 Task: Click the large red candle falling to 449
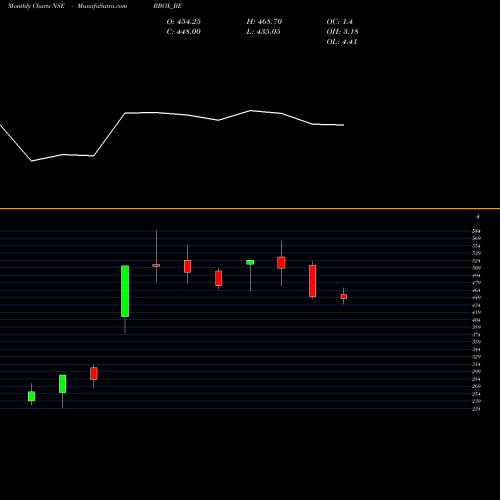(x=312, y=281)
